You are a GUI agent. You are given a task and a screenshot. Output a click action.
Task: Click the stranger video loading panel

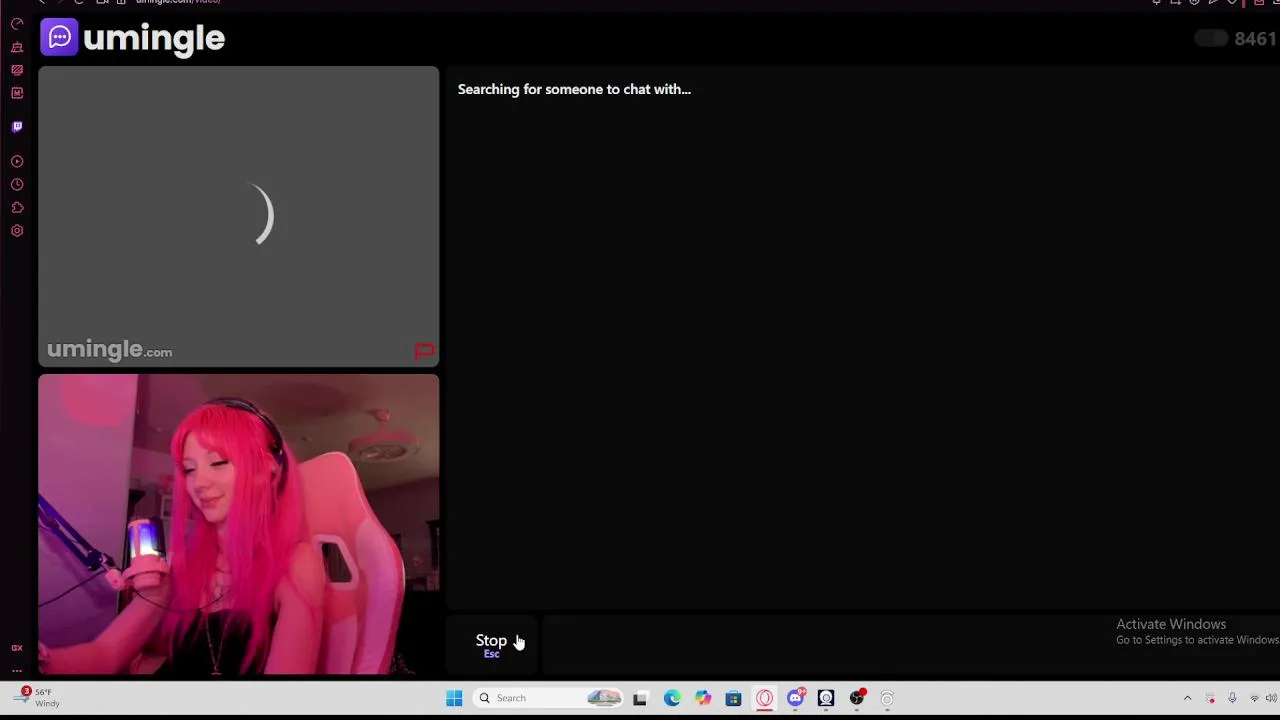click(x=238, y=216)
